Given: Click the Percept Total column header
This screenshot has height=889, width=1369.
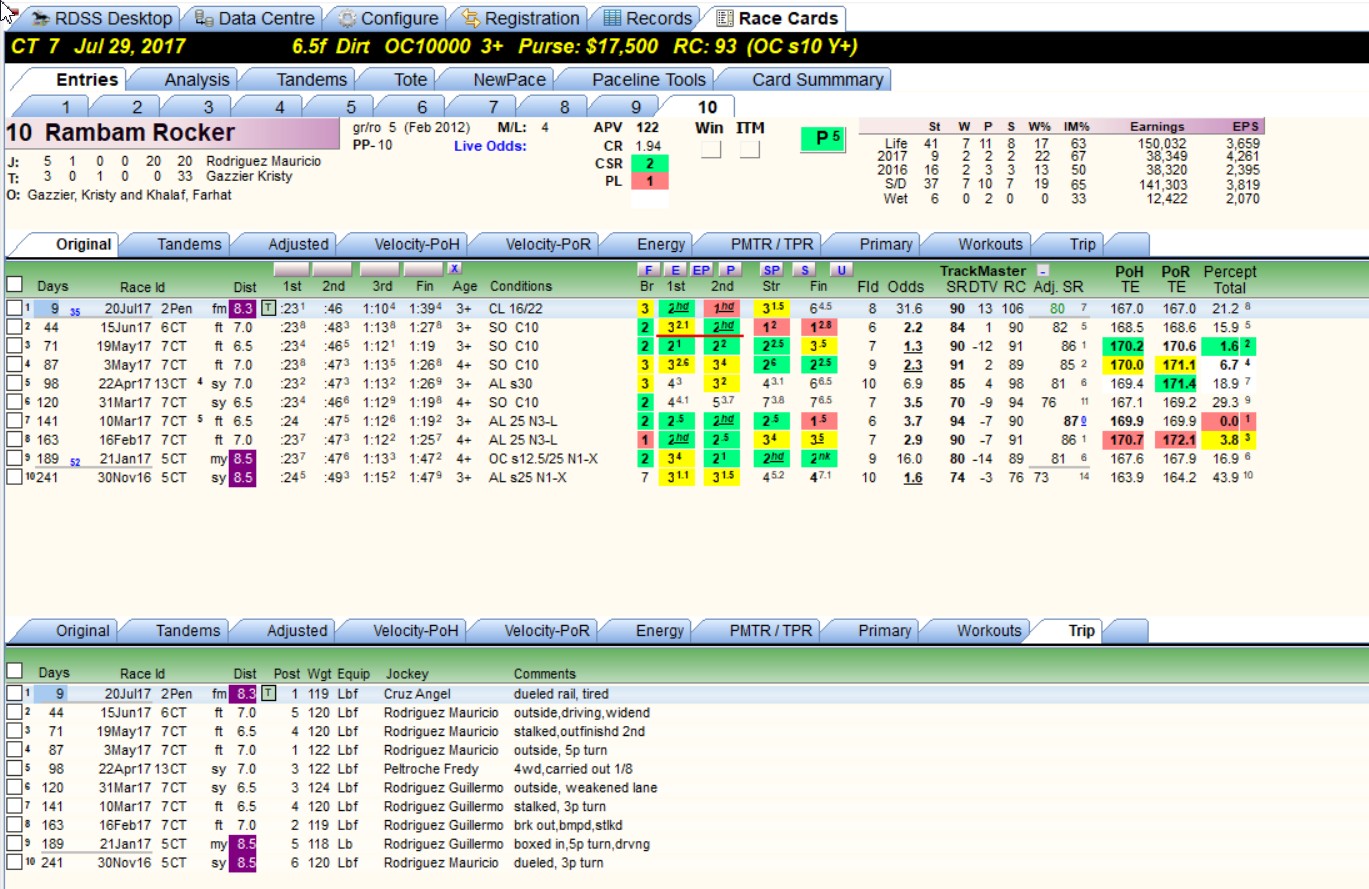Looking at the screenshot, I should click(1229, 278).
